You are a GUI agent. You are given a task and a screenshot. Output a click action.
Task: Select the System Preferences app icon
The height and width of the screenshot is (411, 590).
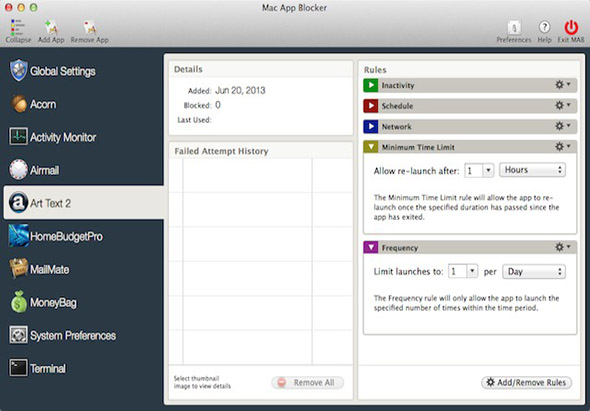point(18,335)
